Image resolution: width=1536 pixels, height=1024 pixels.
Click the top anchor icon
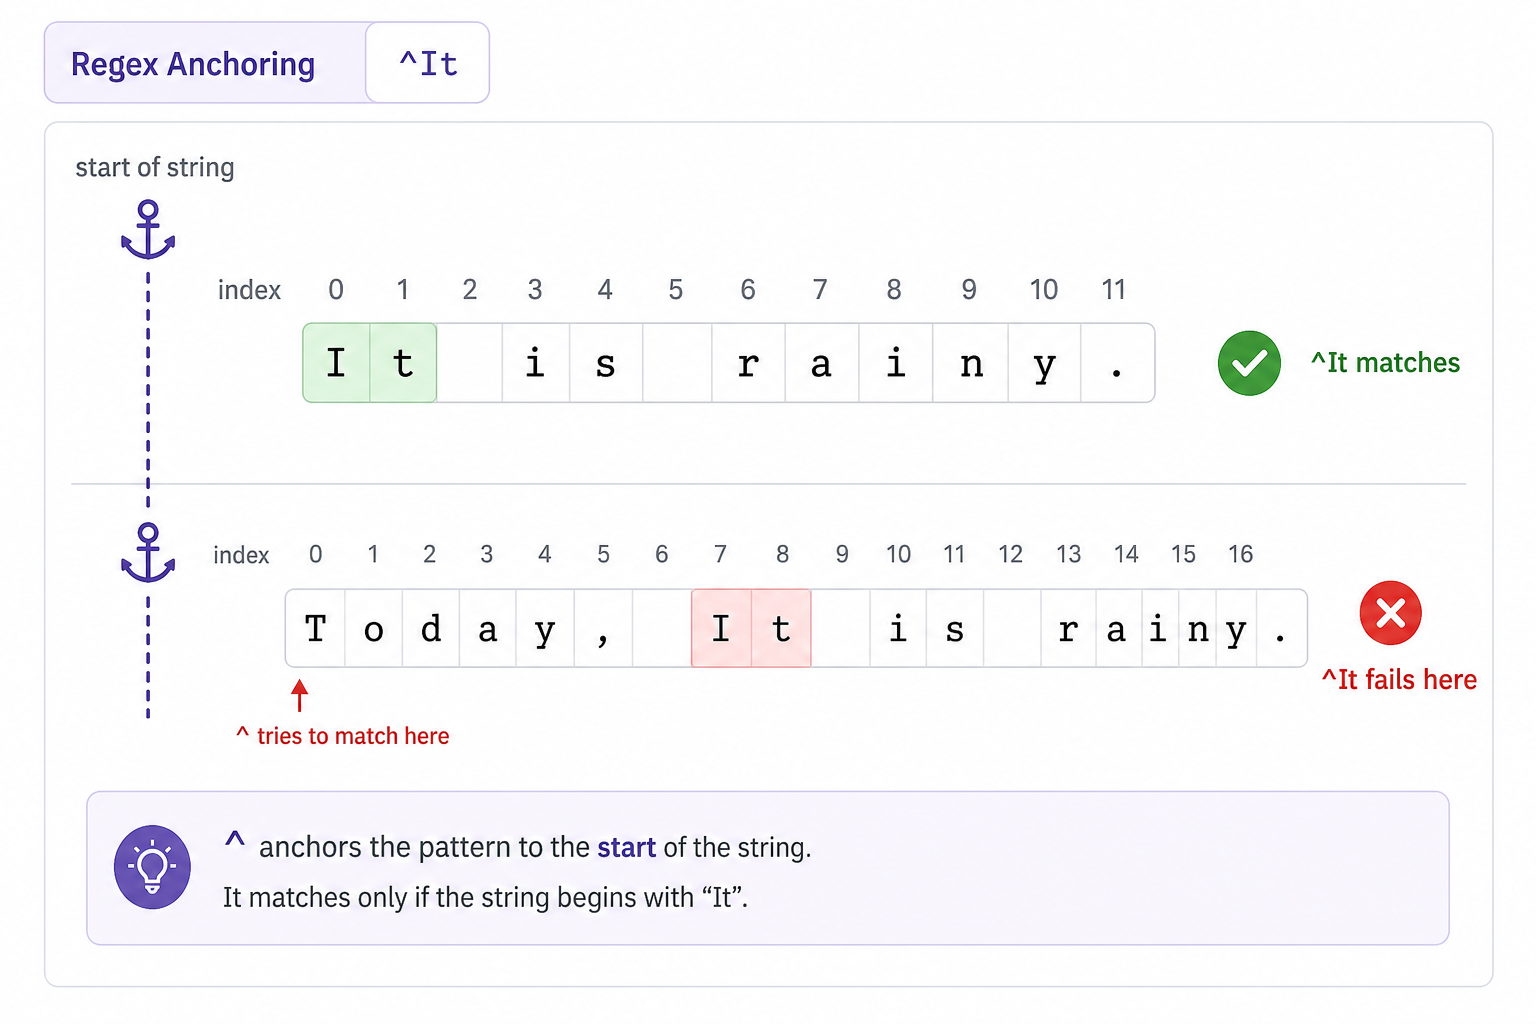(x=148, y=230)
